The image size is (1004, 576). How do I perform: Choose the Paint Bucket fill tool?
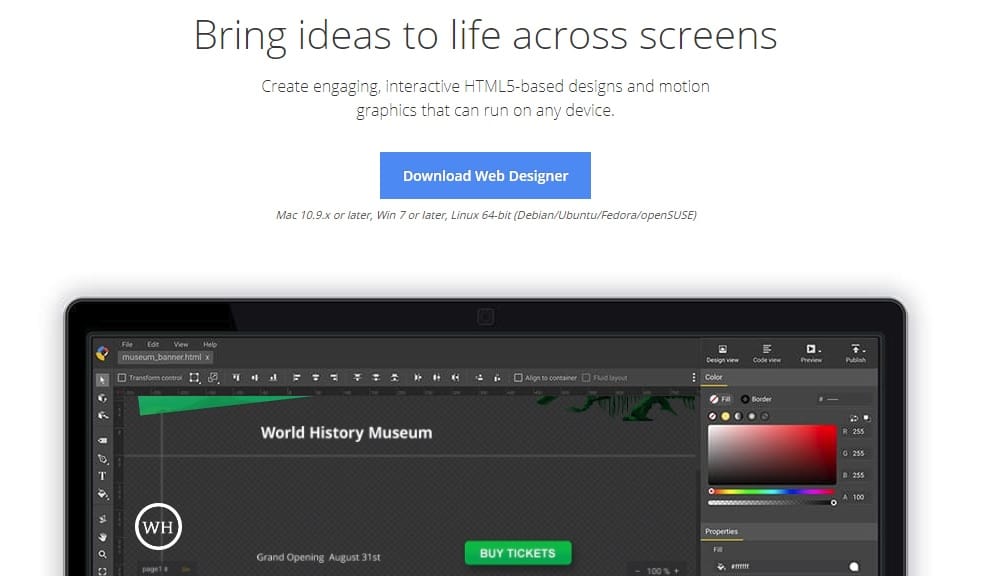102,494
